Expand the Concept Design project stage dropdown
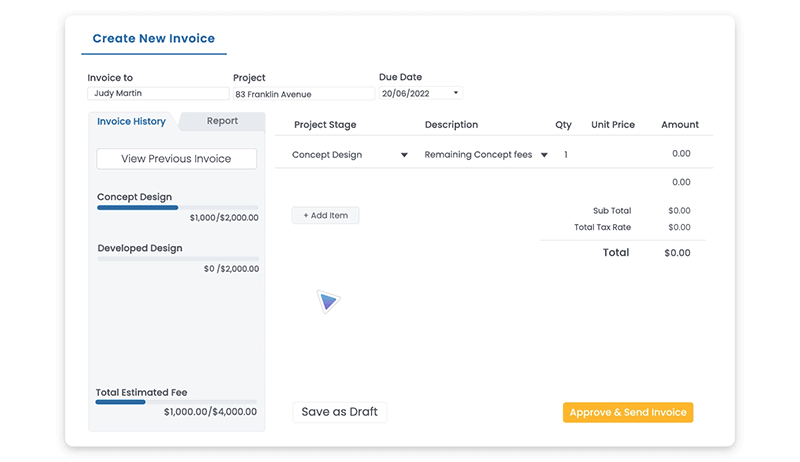The height and width of the screenshot is (462, 800). pyautogui.click(x=404, y=155)
